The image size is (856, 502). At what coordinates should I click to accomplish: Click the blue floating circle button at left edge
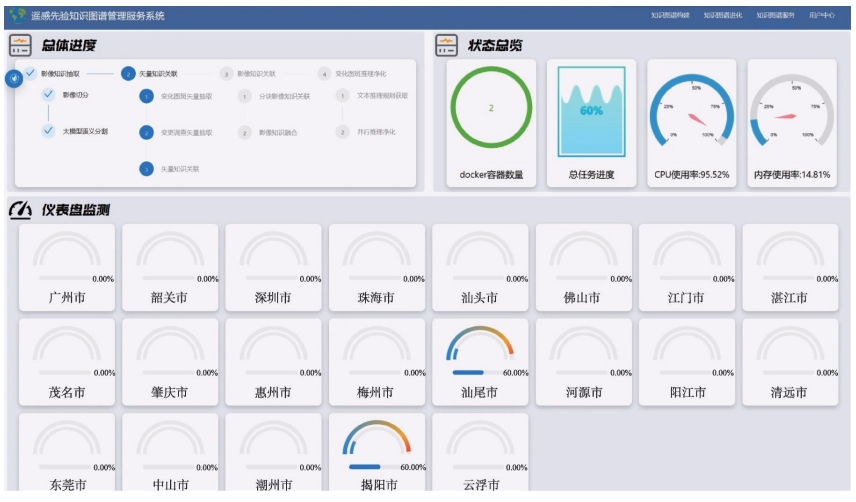15,79
